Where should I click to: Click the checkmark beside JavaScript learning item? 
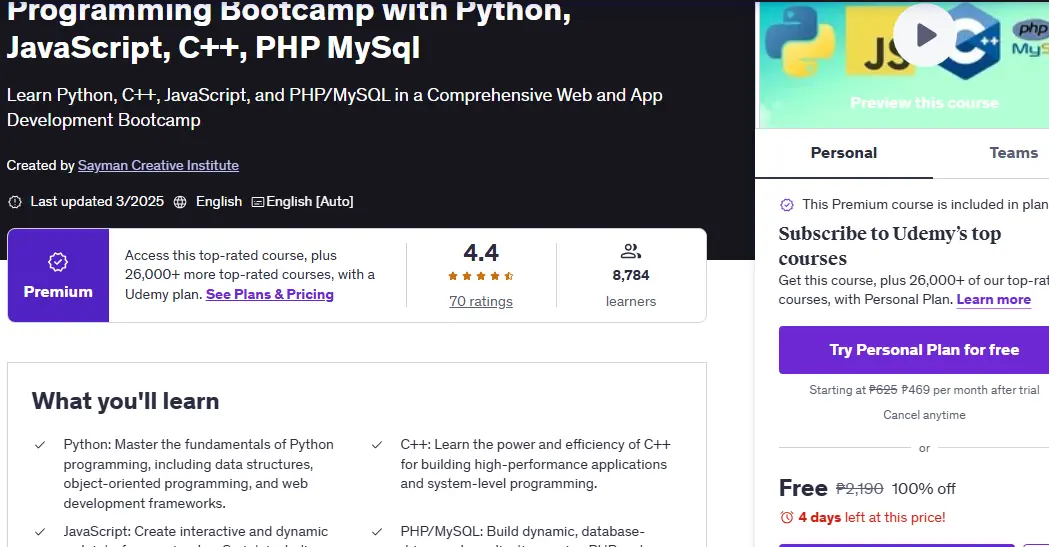coord(40,532)
